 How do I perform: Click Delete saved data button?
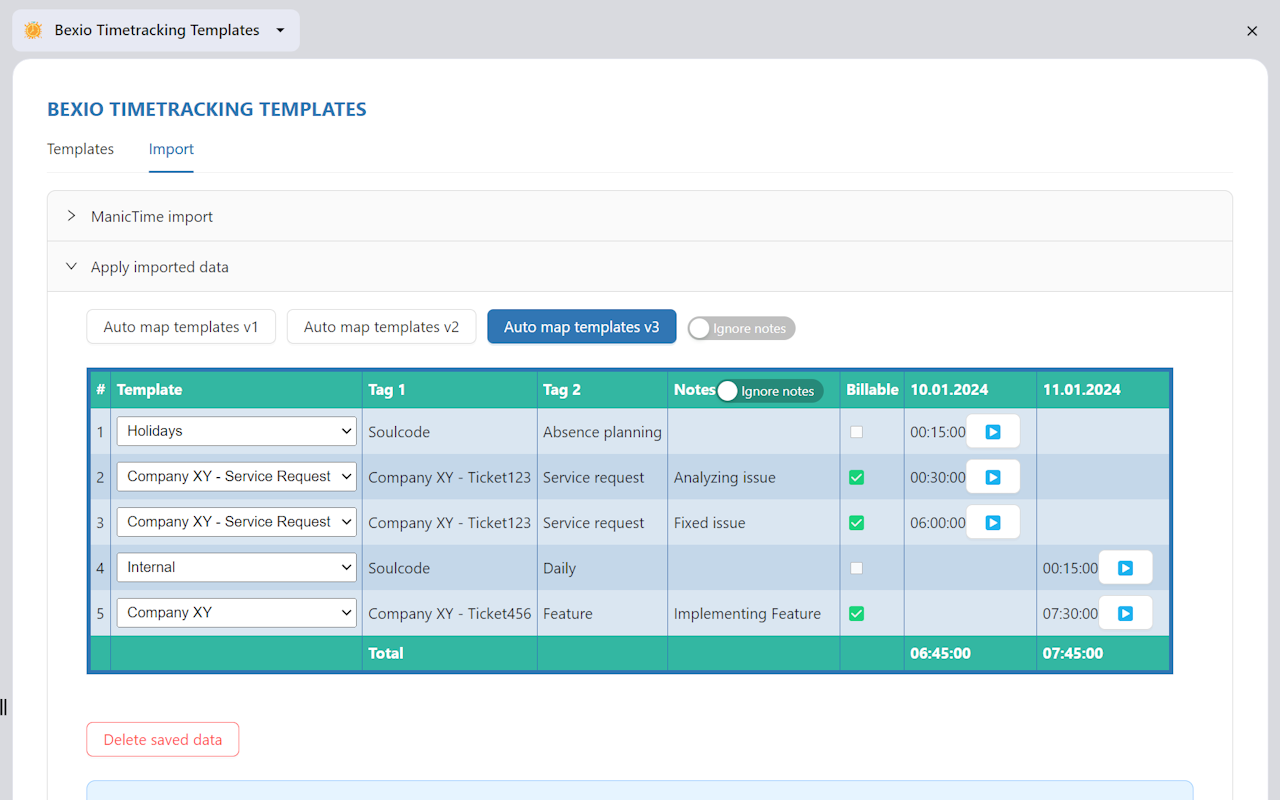tap(162, 740)
